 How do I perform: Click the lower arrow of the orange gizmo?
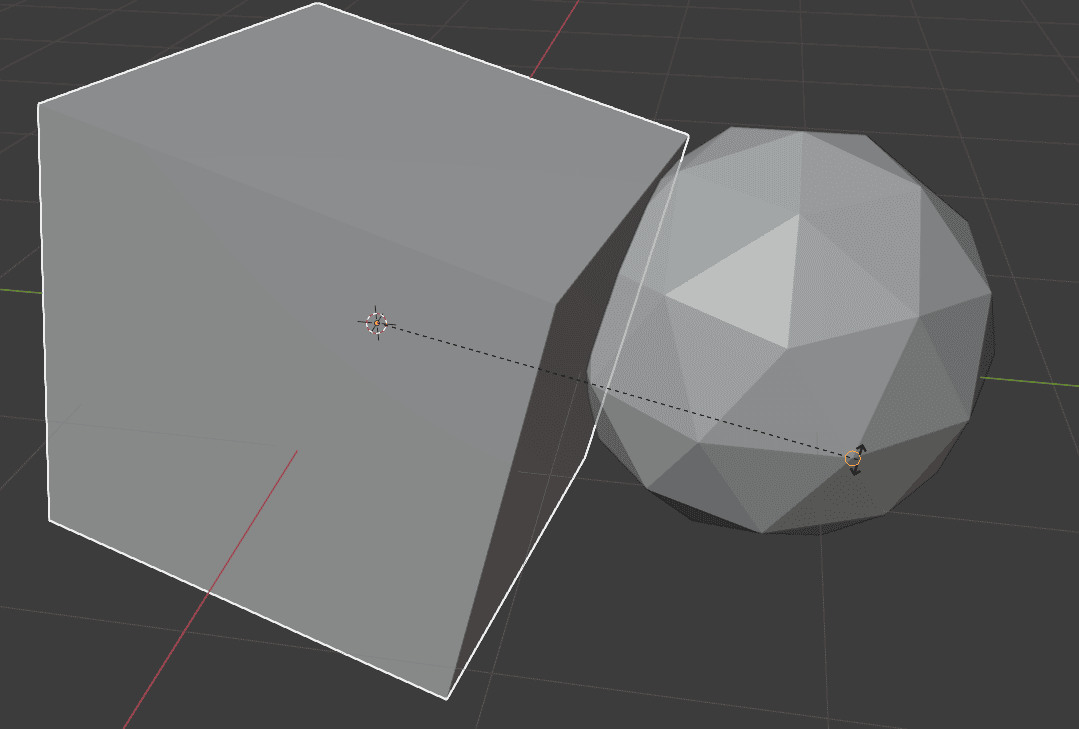click(x=855, y=472)
